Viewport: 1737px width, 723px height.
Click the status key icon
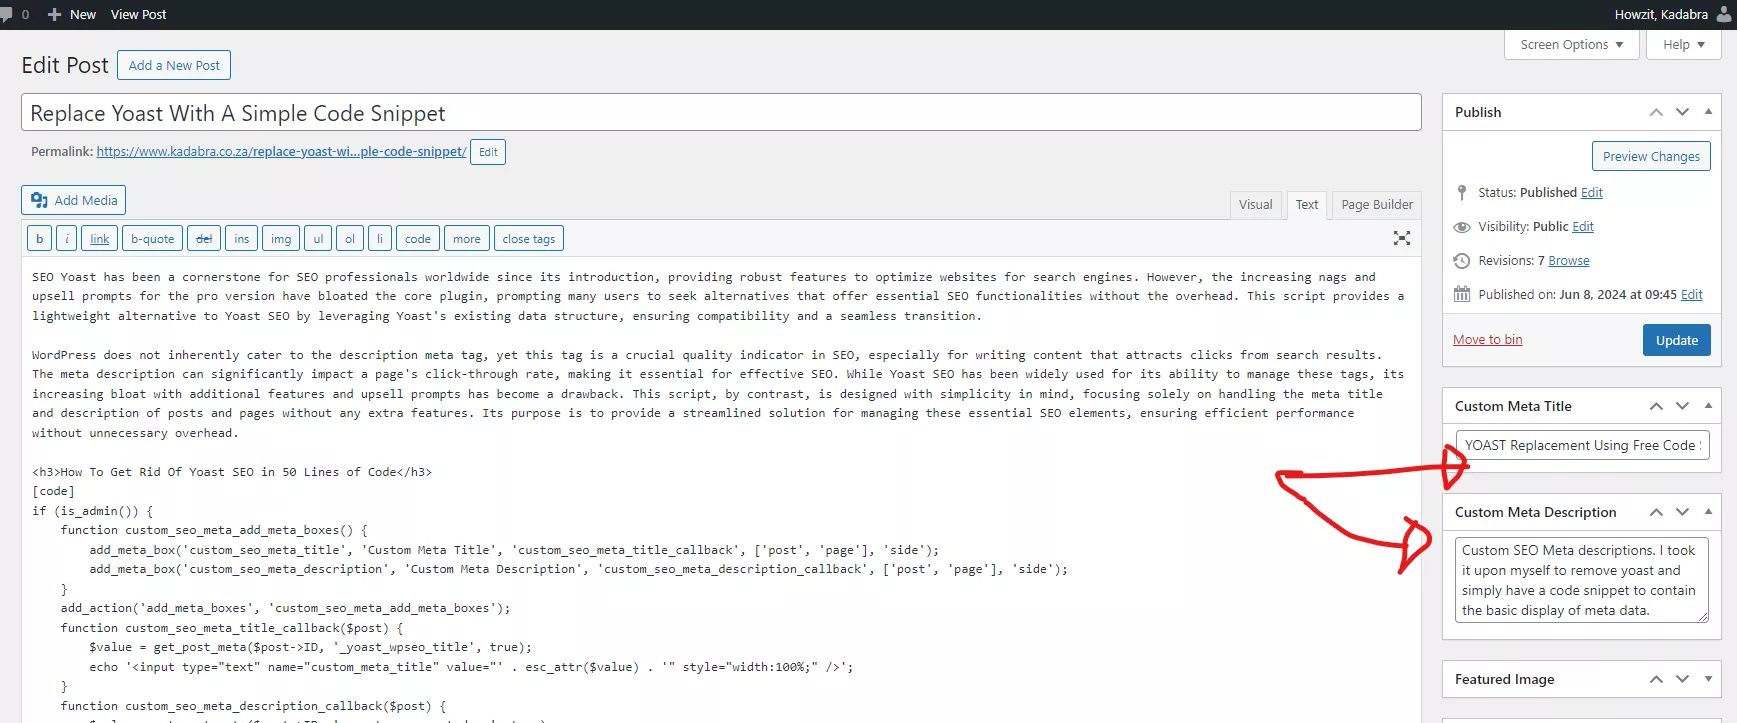(1462, 193)
